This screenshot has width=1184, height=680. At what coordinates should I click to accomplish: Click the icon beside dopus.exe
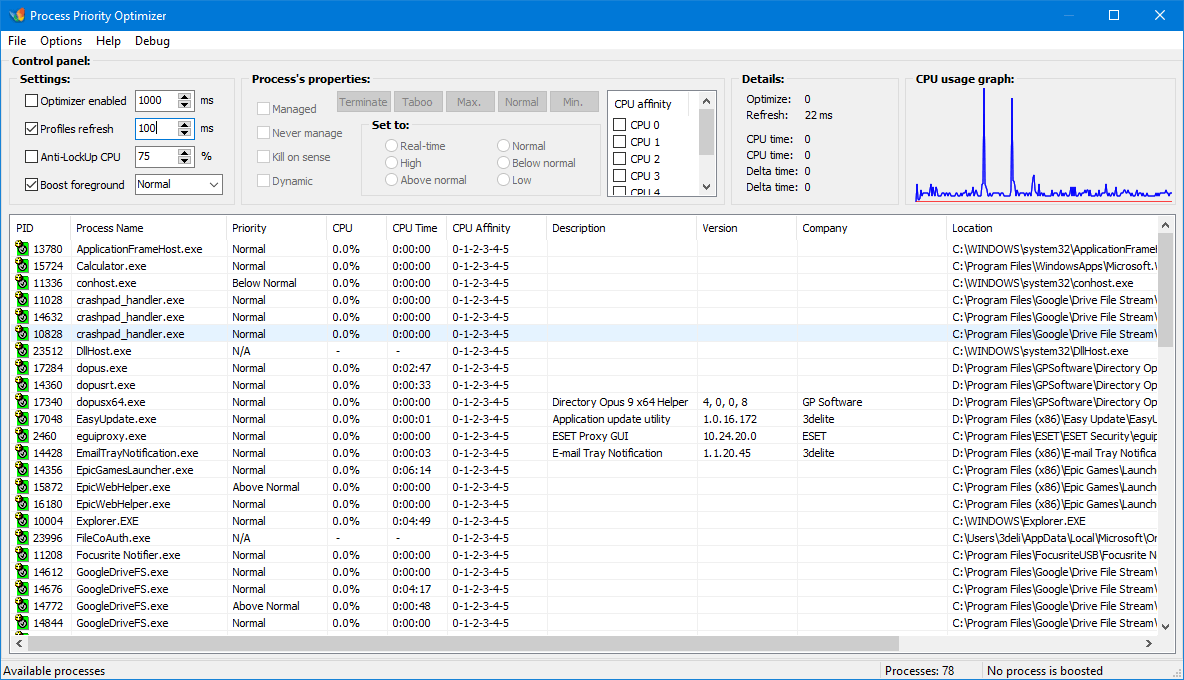pos(22,368)
